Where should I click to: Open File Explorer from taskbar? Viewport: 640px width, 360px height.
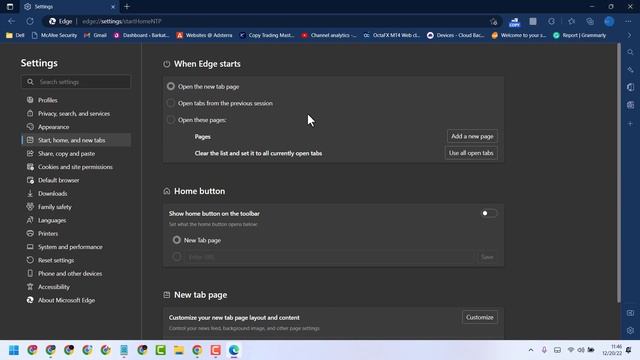179,350
